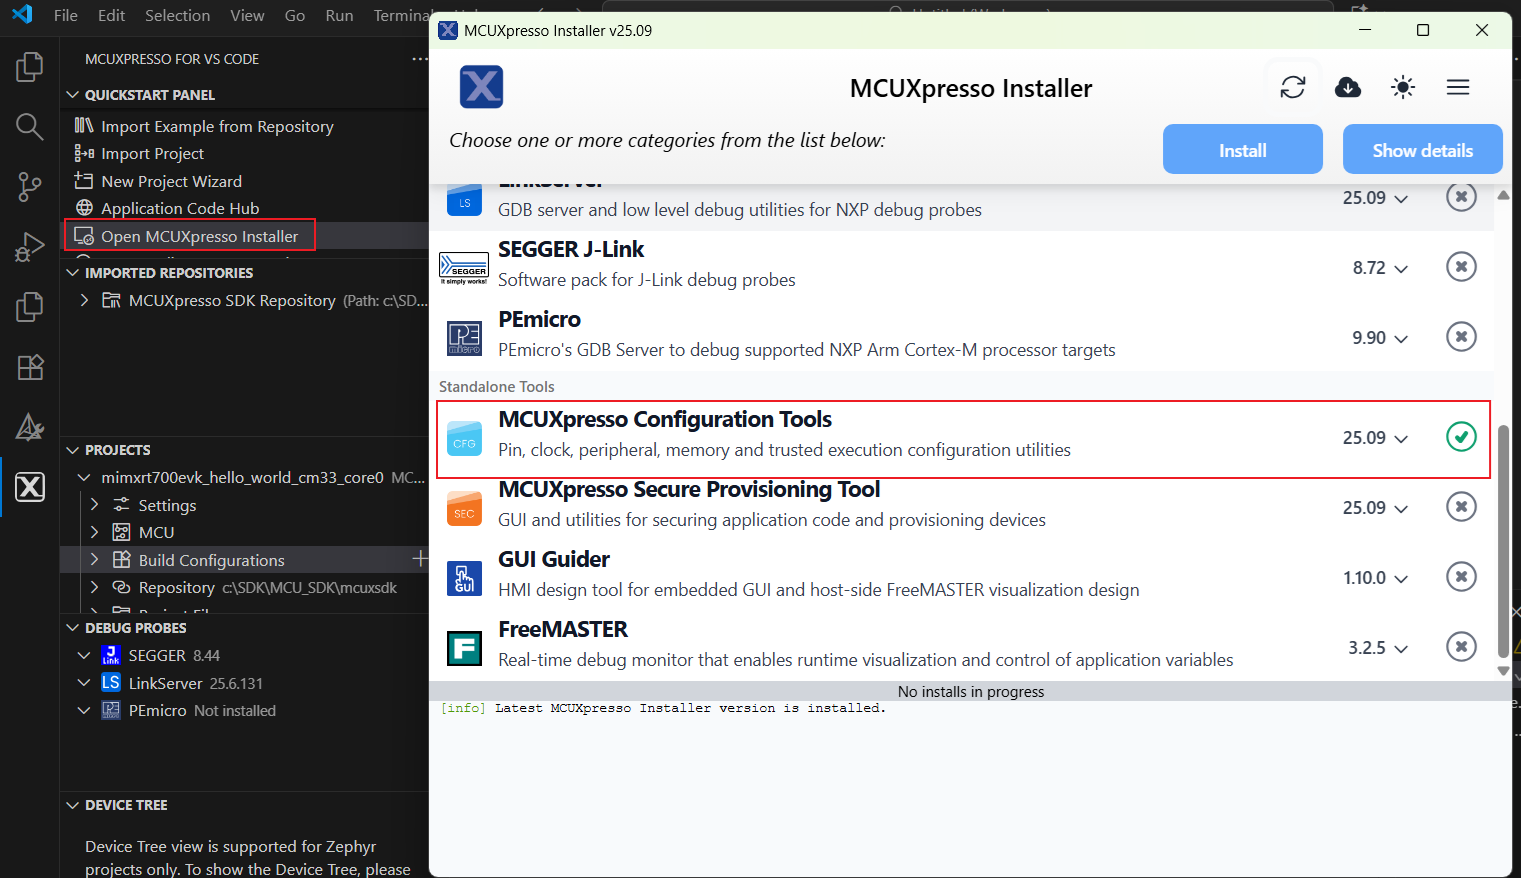Deselect the MCUXpresso Configuration Tools checkmark

(1461, 437)
